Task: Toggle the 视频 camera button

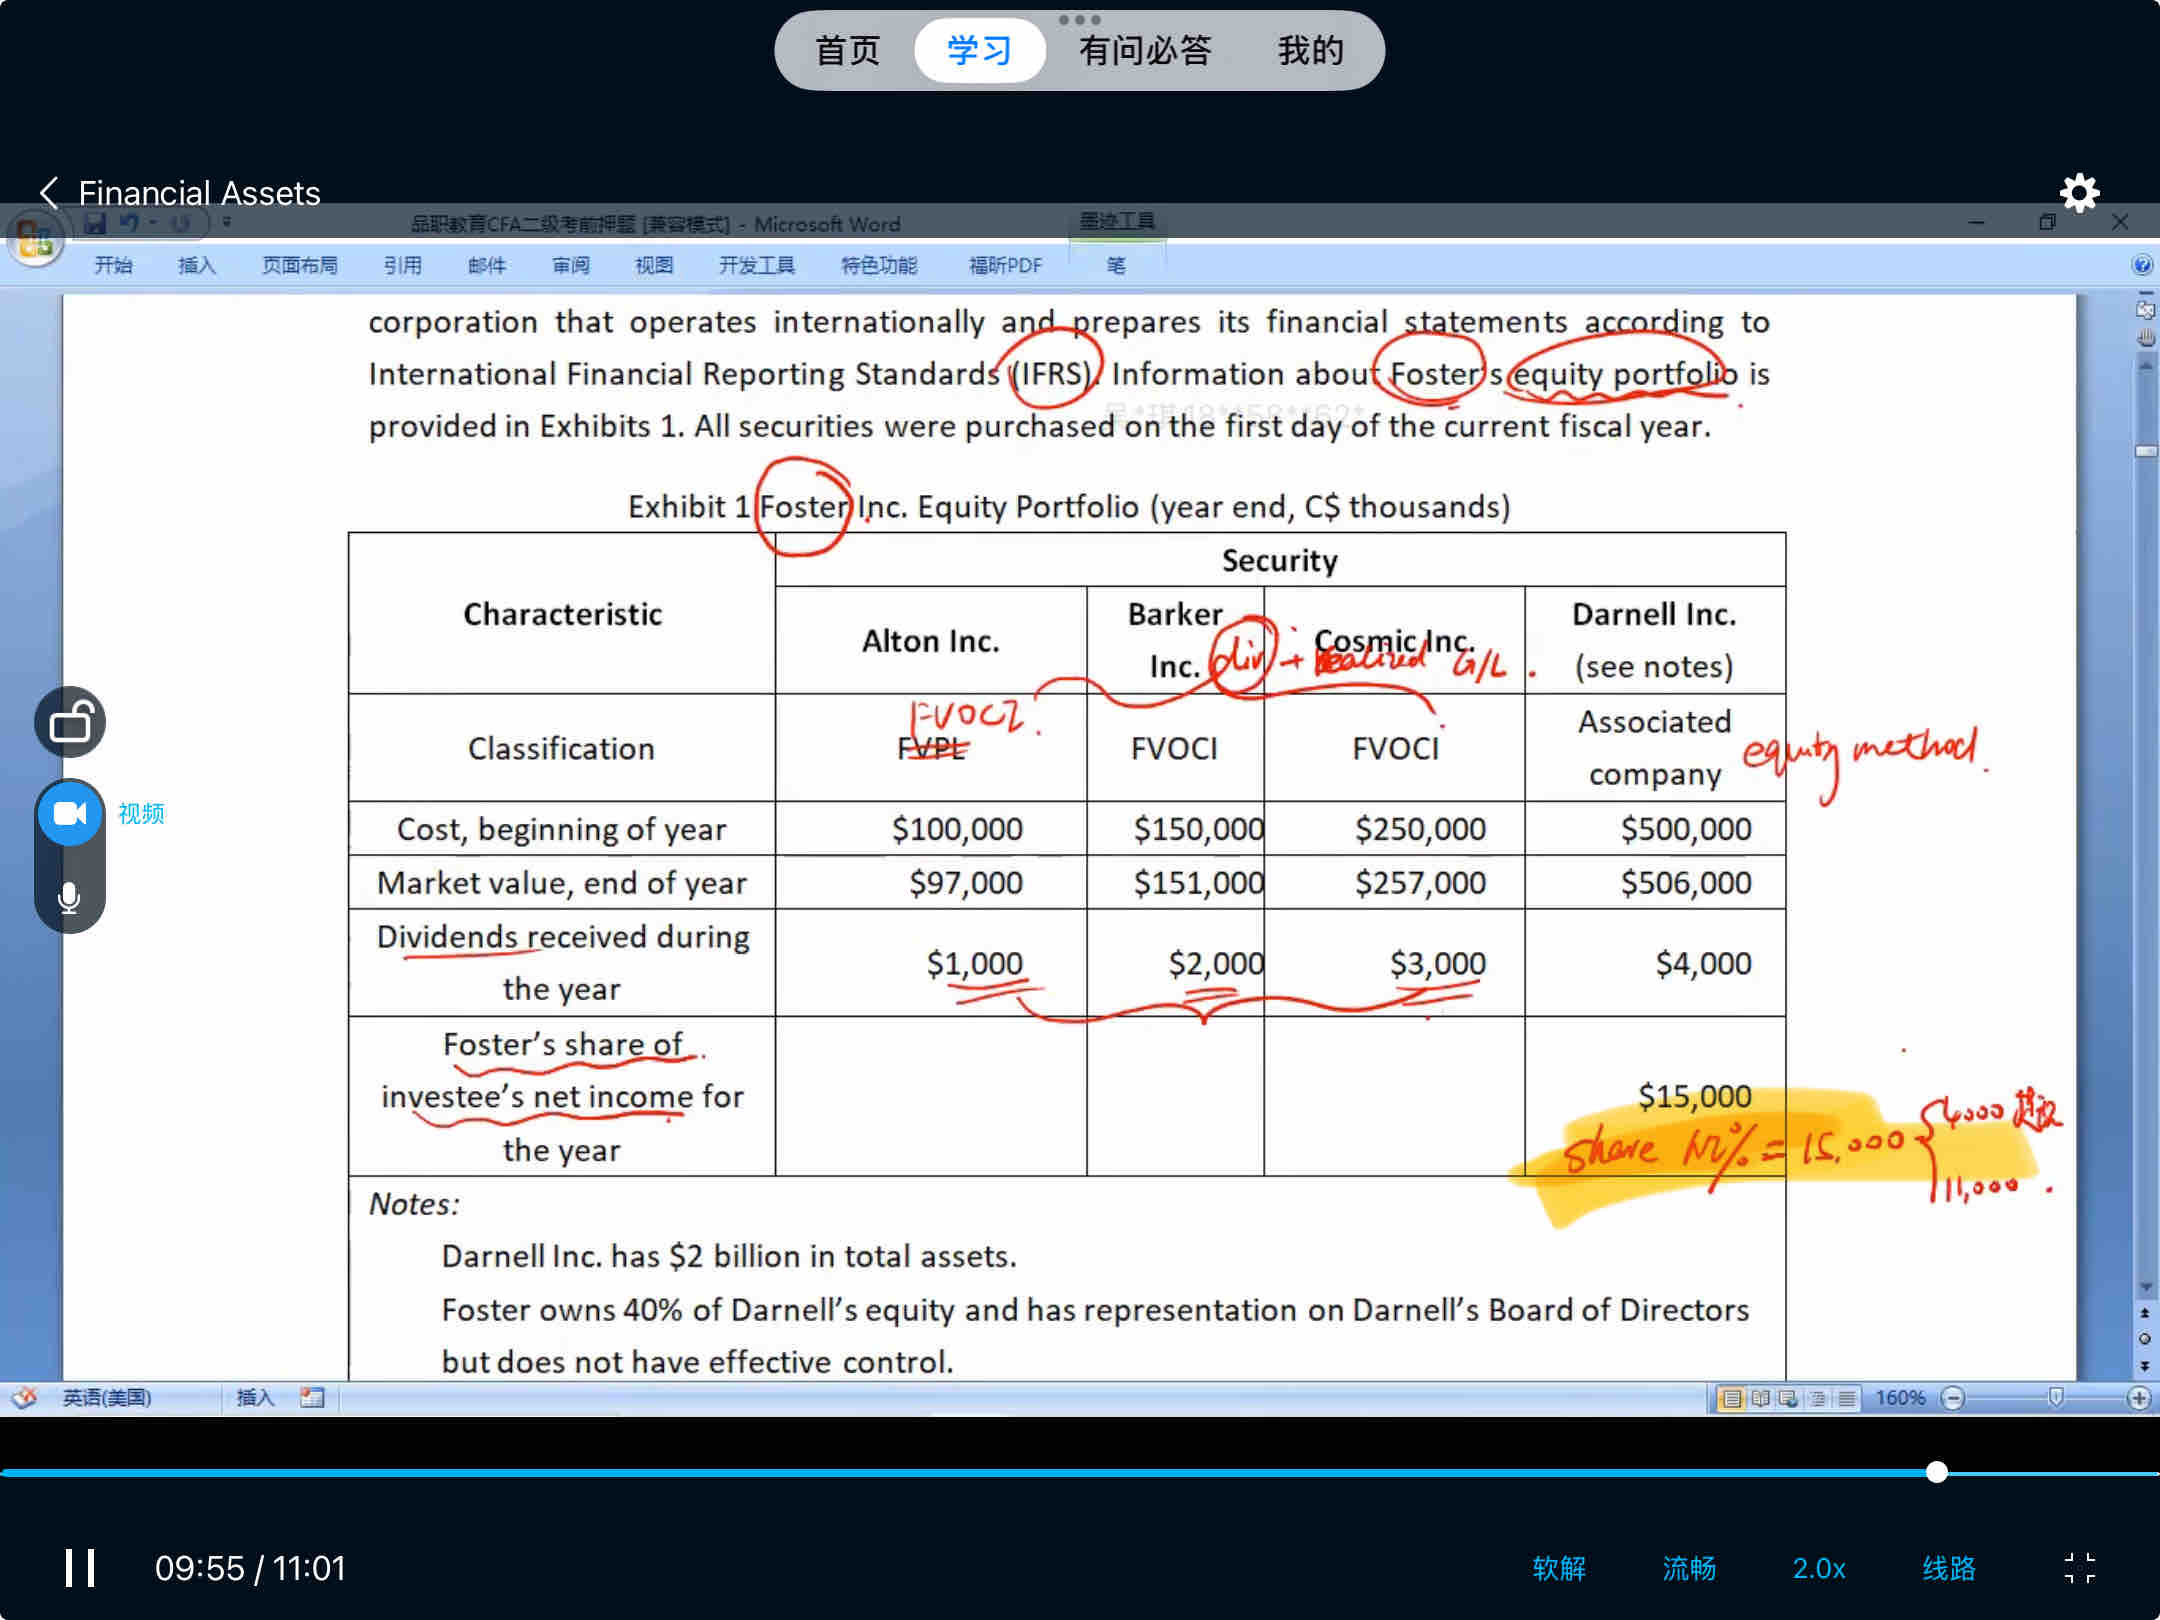Action: pos(70,813)
